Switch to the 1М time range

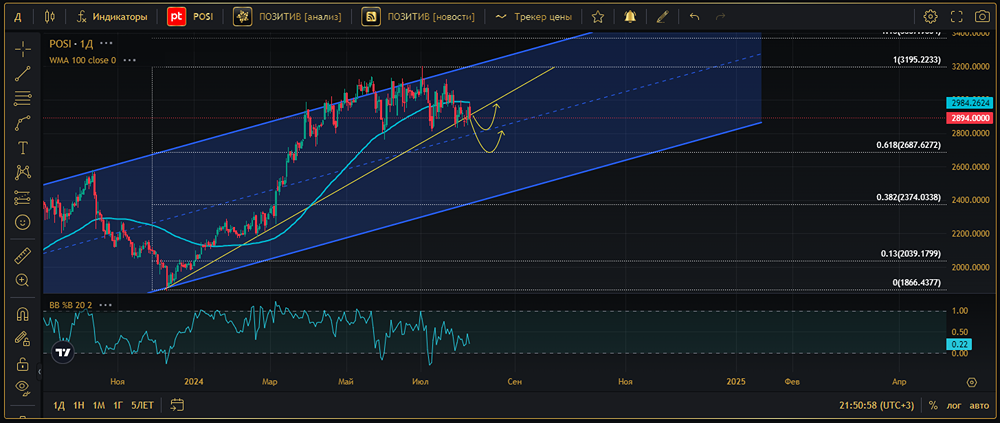[98, 405]
